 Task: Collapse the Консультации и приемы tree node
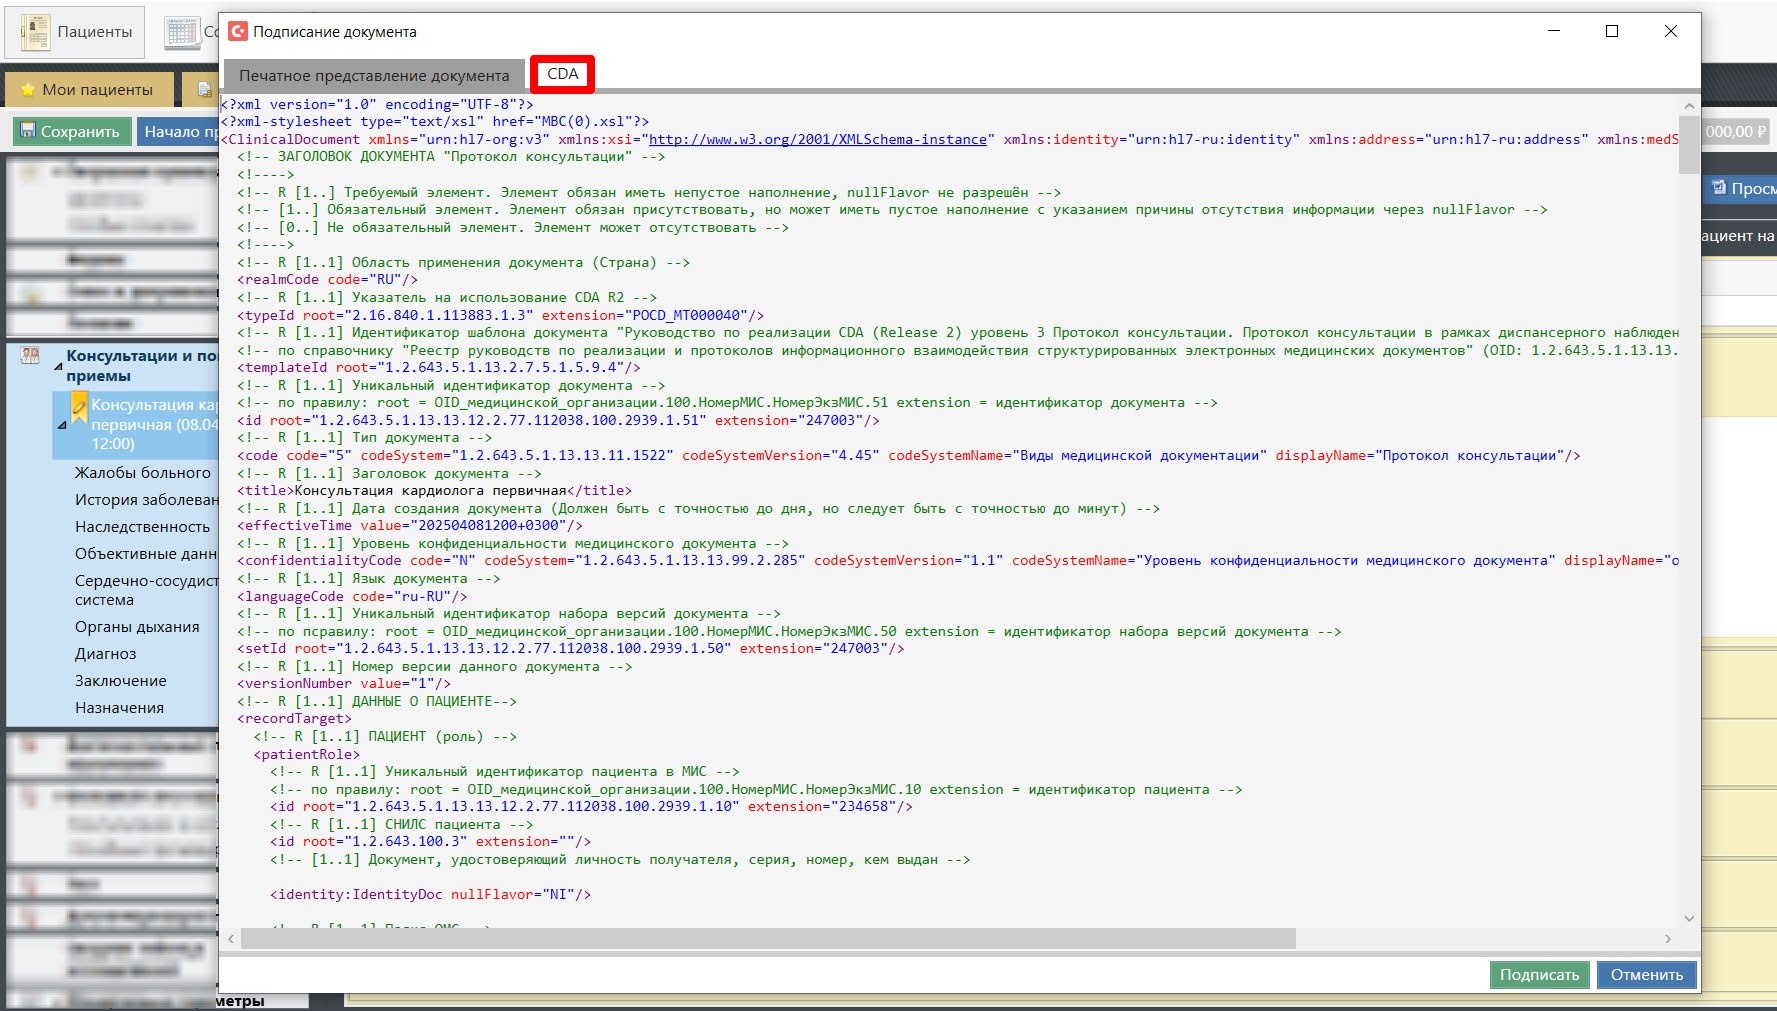click(58, 367)
